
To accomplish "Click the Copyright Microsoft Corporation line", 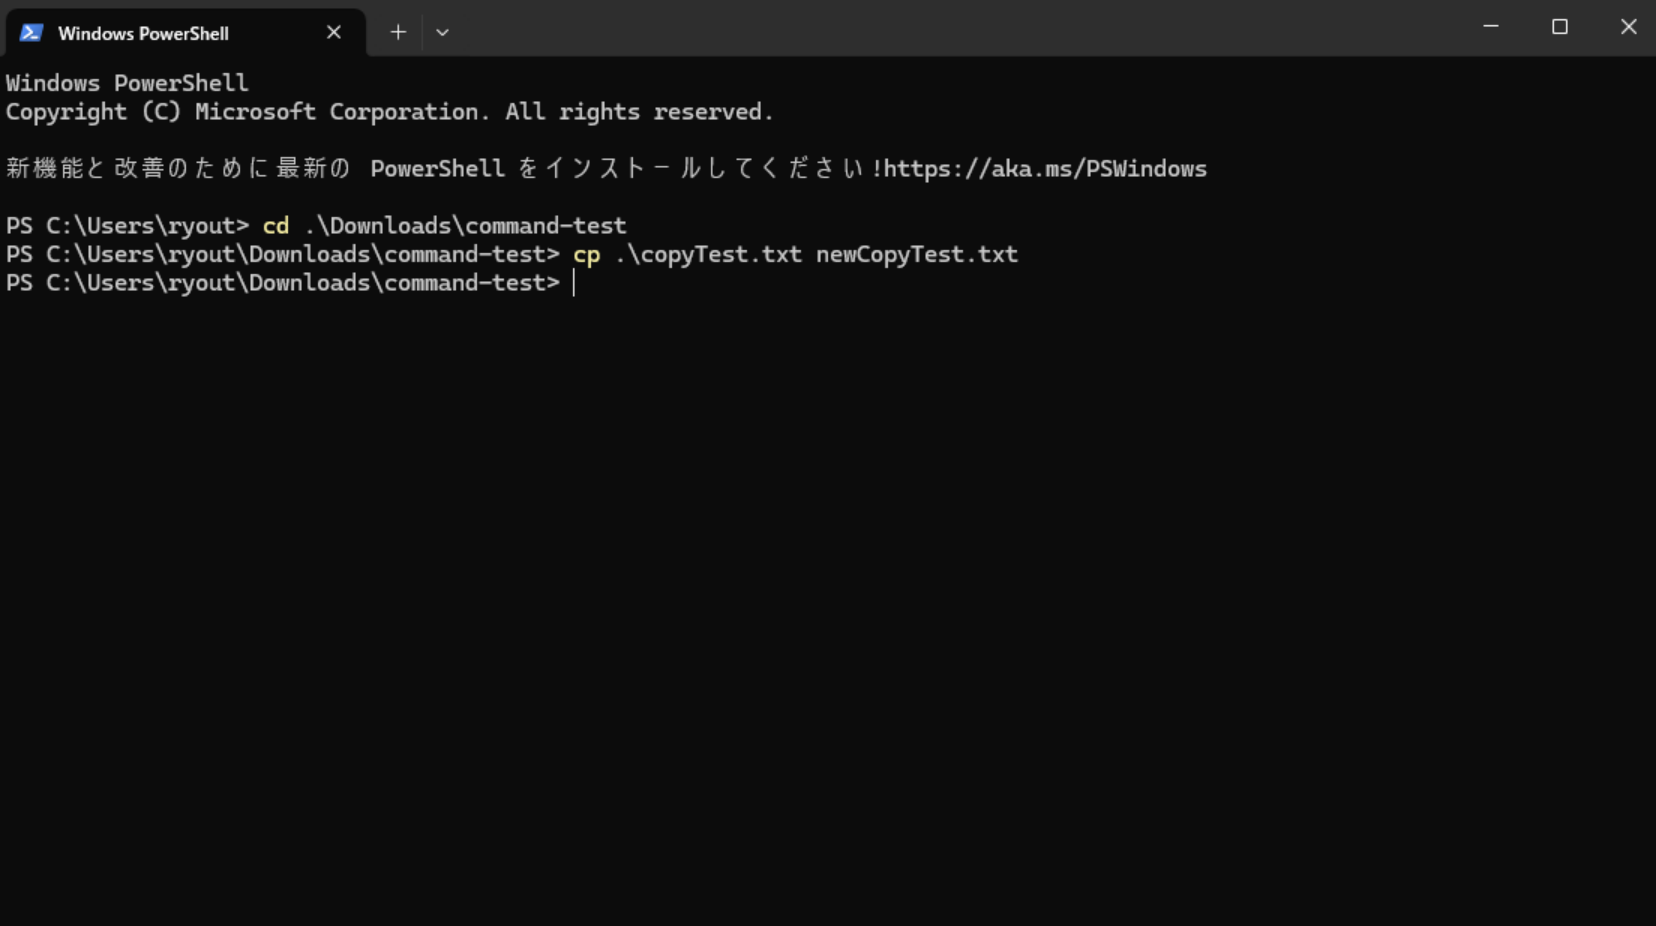I will coord(389,112).
